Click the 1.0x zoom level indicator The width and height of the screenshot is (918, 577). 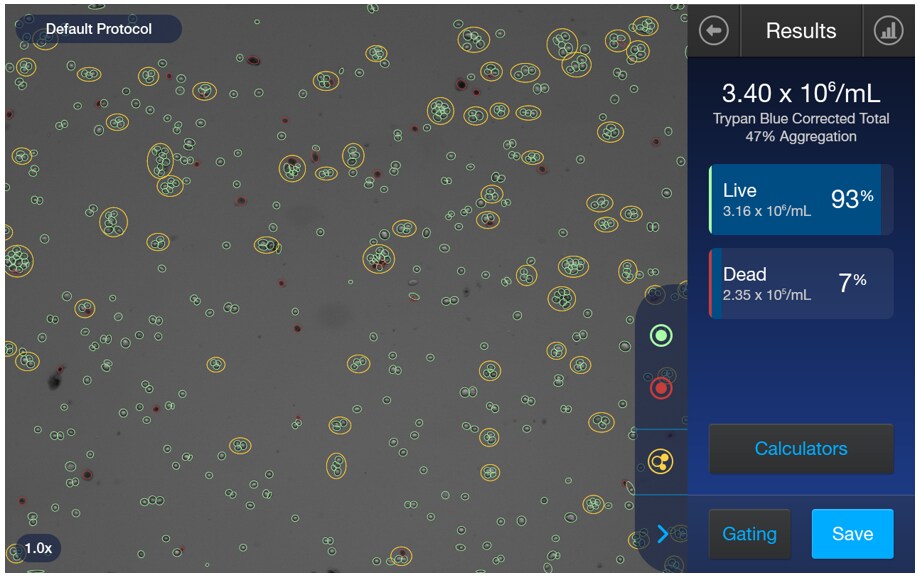(38, 548)
